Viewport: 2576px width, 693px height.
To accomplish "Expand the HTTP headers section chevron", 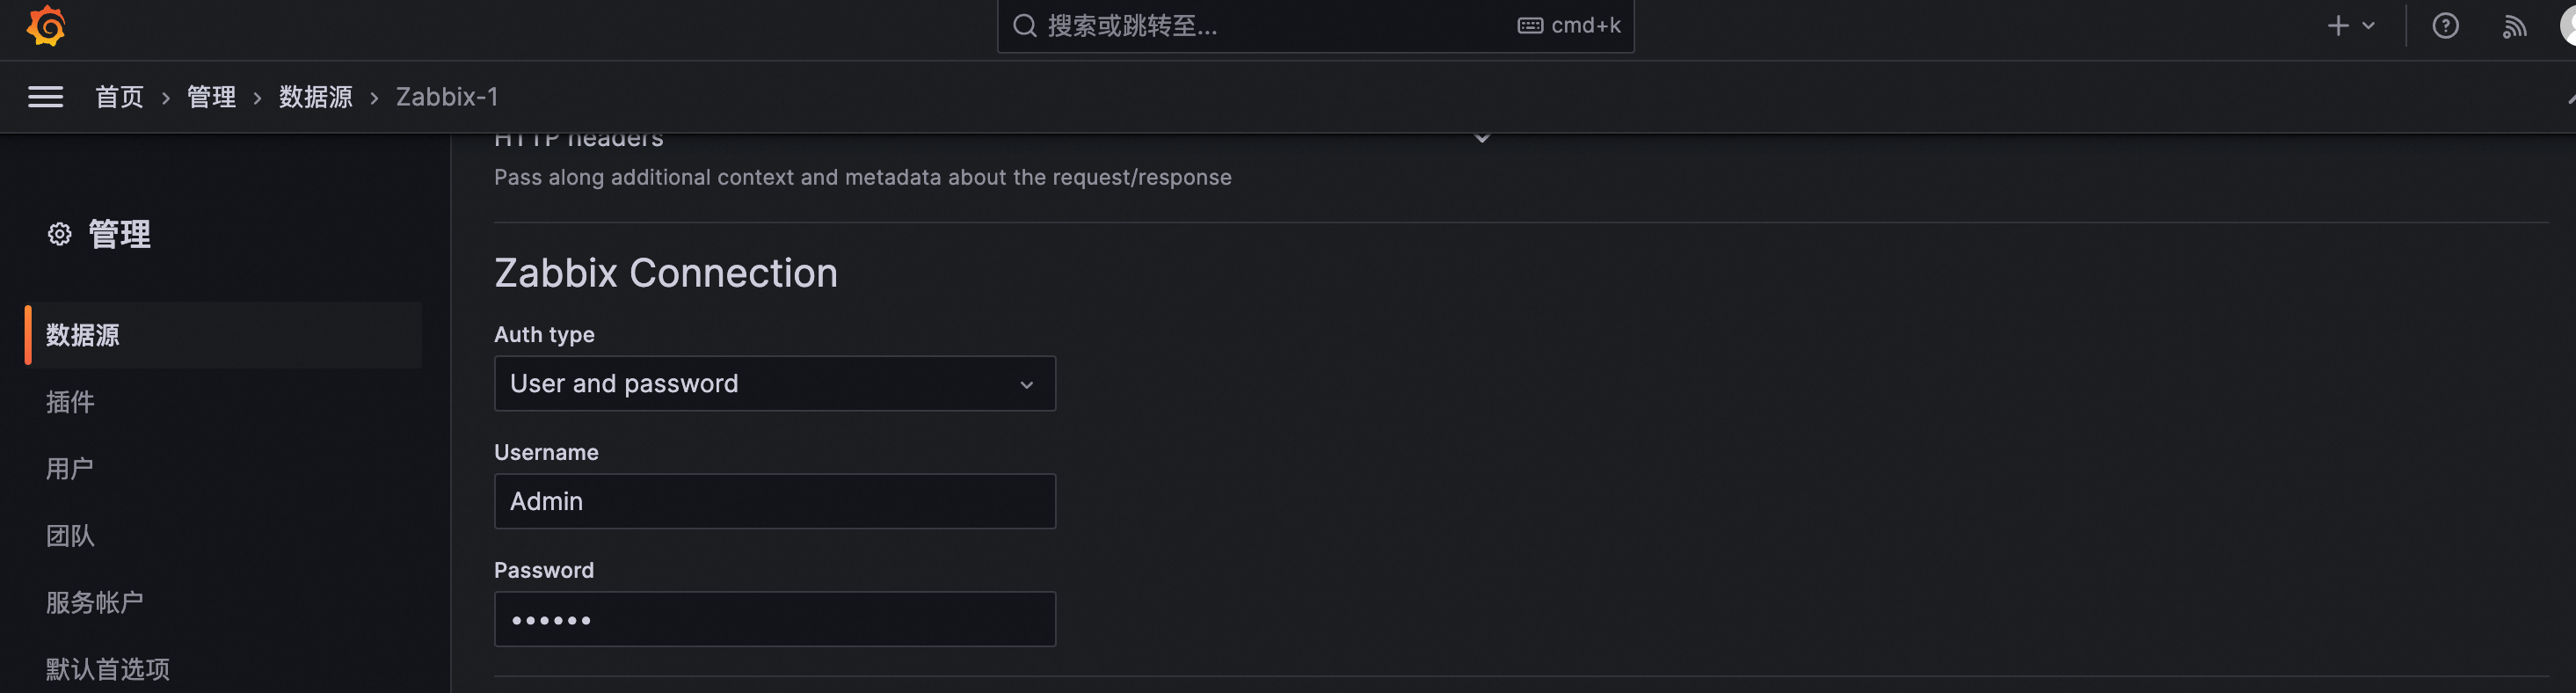I will coord(1482,139).
